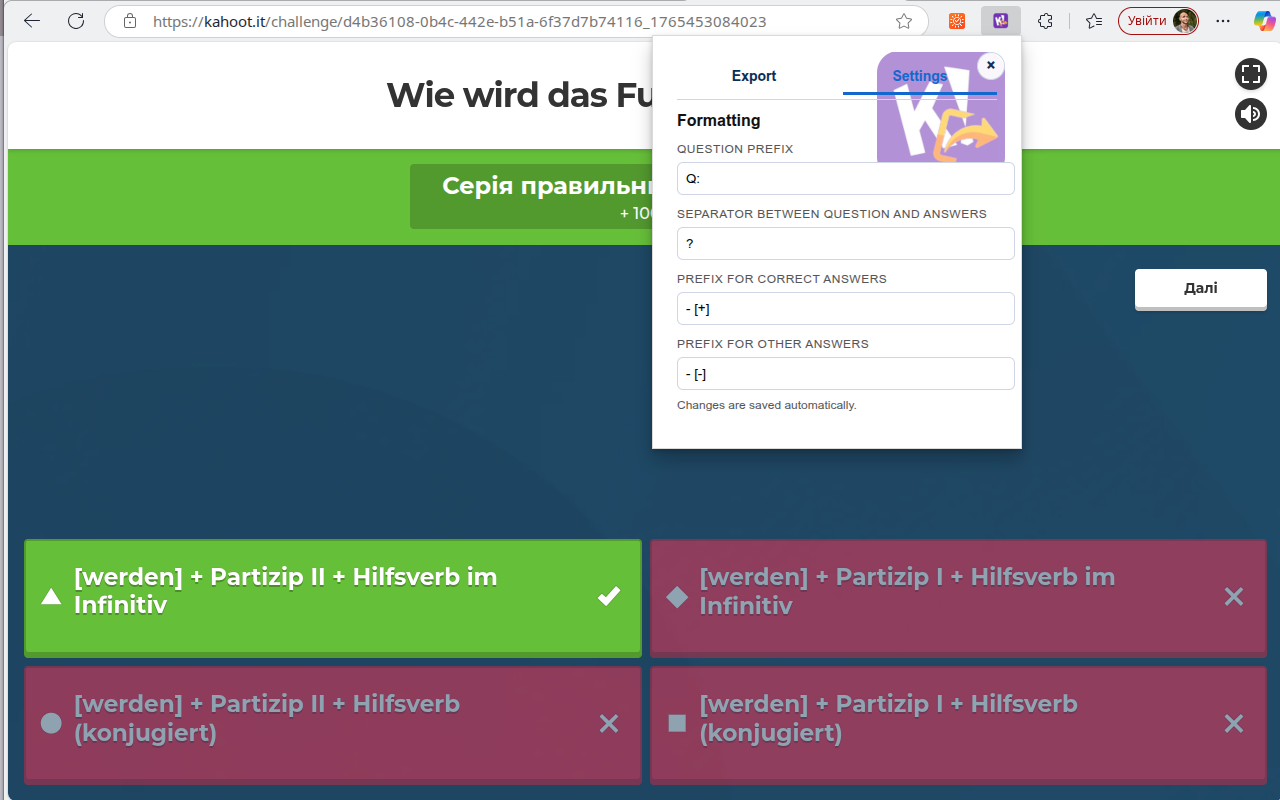Edit the separator between question and answers field
This screenshot has width=1280, height=800.
[846, 244]
